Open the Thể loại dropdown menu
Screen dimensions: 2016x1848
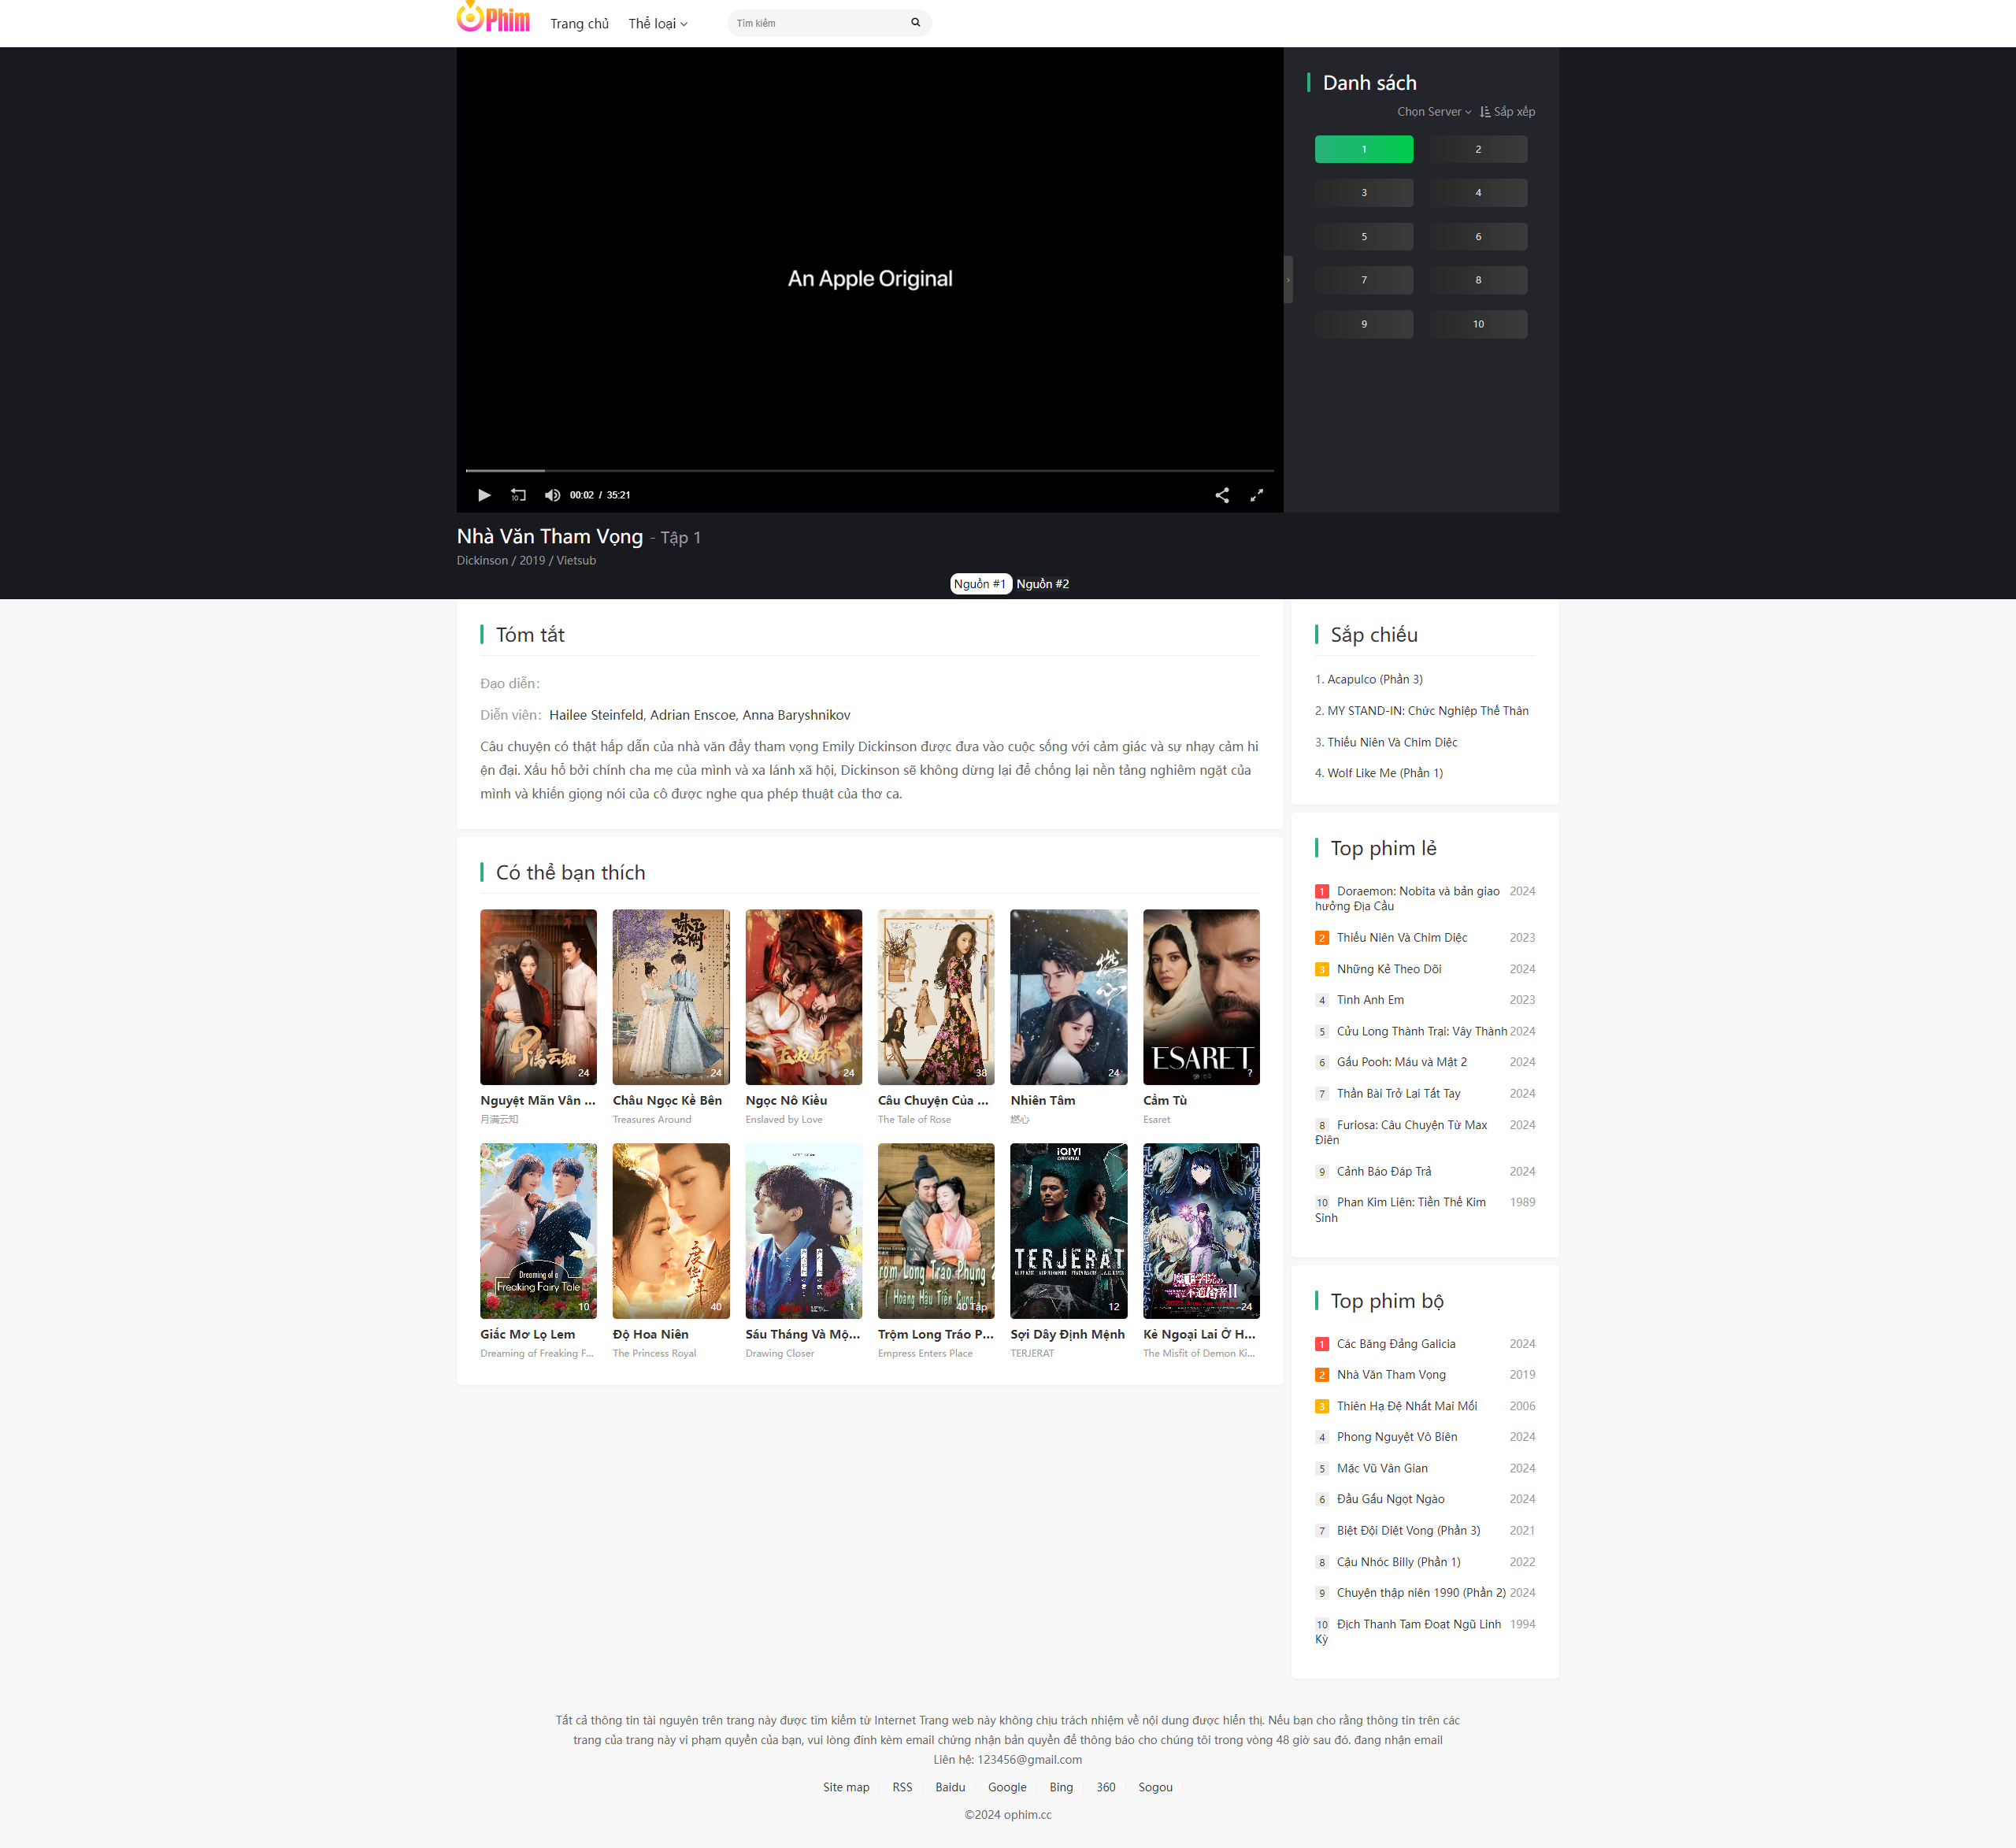[x=657, y=24]
